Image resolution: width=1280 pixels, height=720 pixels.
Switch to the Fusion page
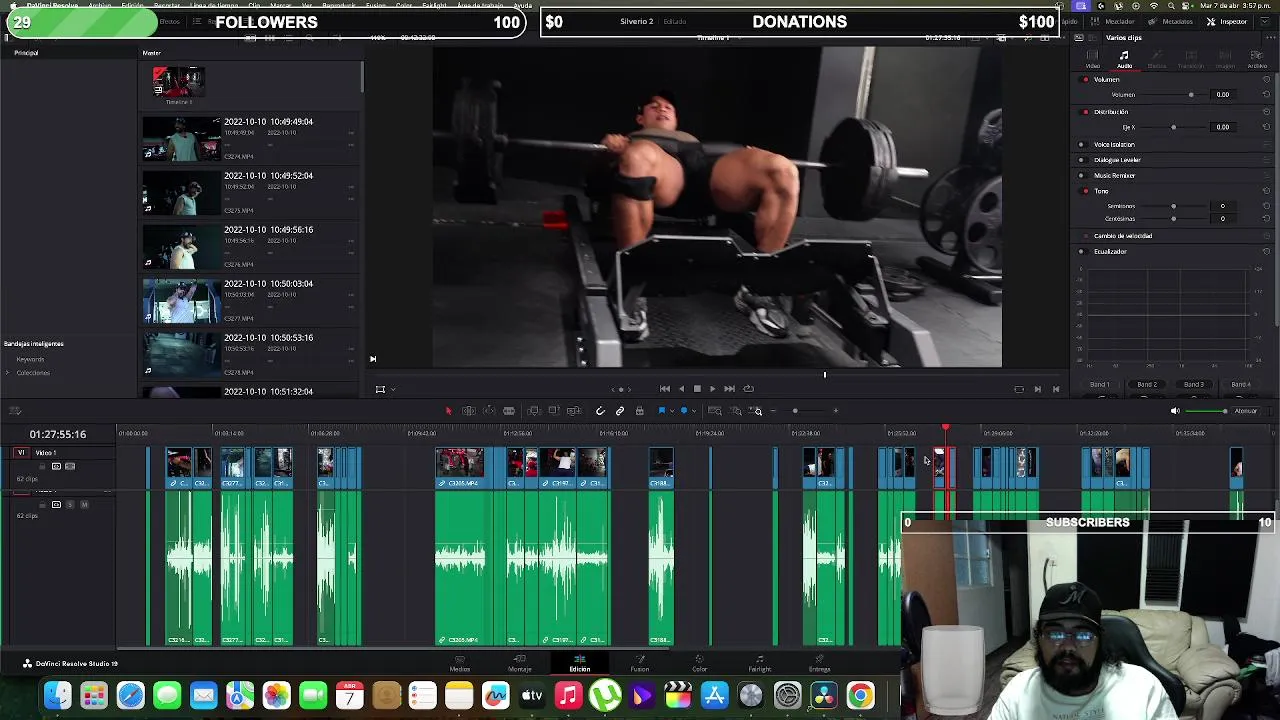point(640,664)
